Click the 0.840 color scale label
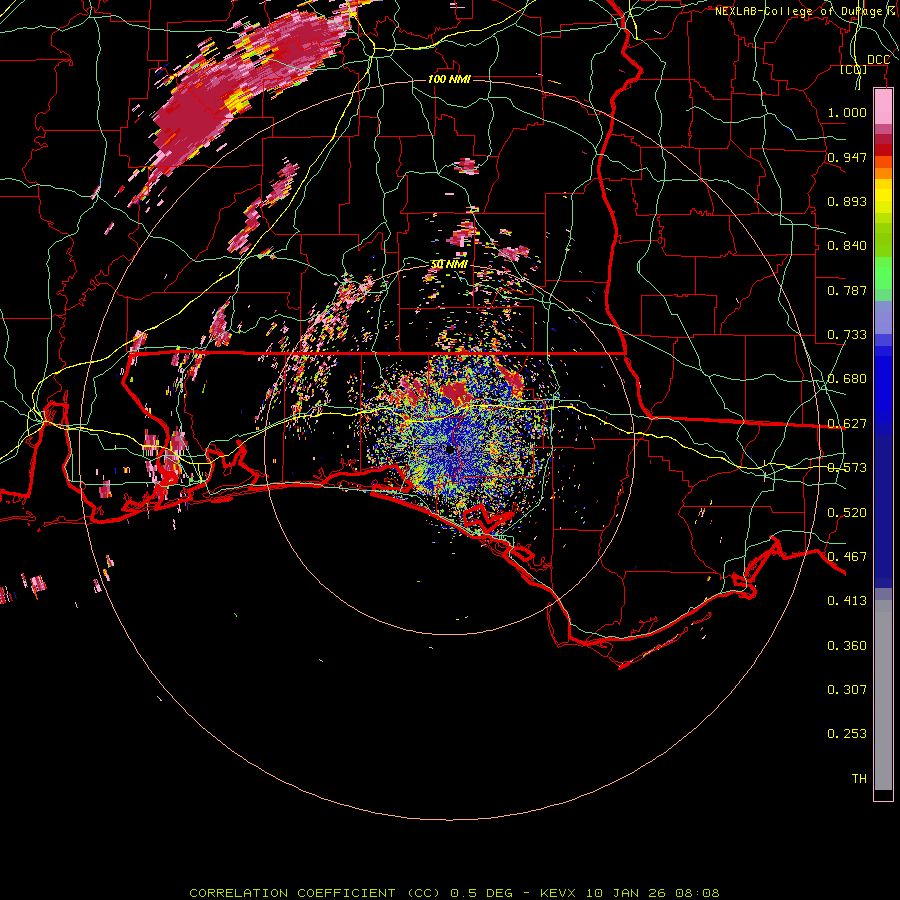The height and width of the screenshot is (900, 900). [x=847, y=246]
